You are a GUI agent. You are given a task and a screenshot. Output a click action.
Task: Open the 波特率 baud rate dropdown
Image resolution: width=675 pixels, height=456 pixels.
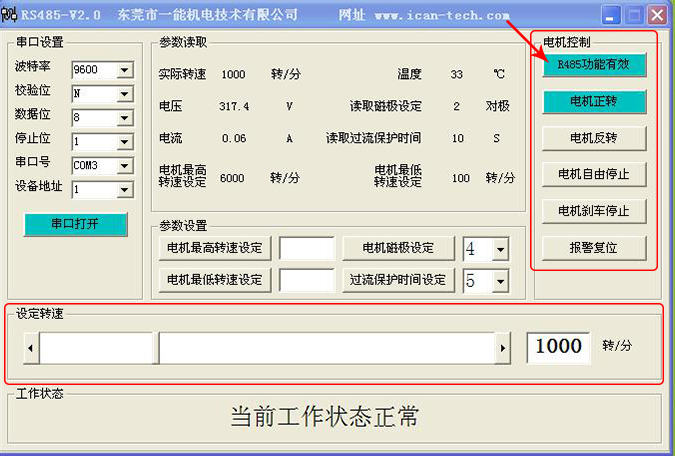124,70
